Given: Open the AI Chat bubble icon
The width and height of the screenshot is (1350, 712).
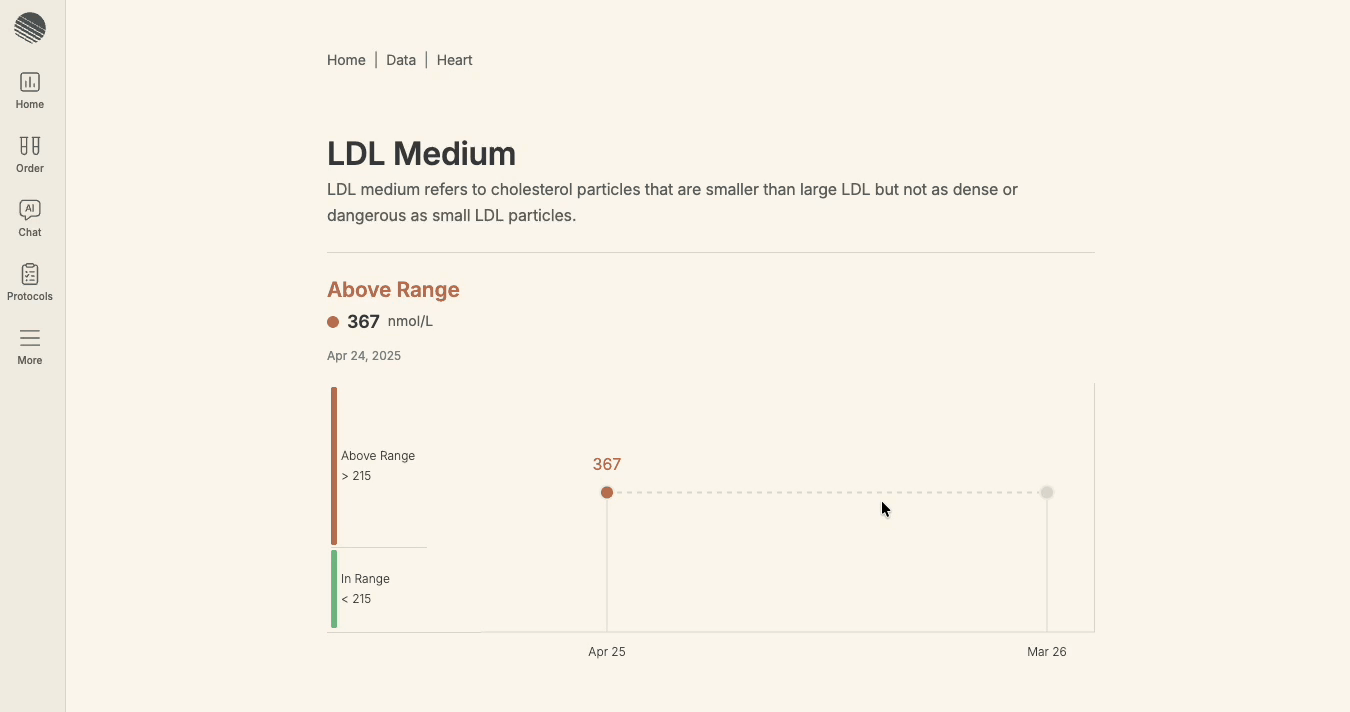Looking at the screenshot, I should click(30, 210).
